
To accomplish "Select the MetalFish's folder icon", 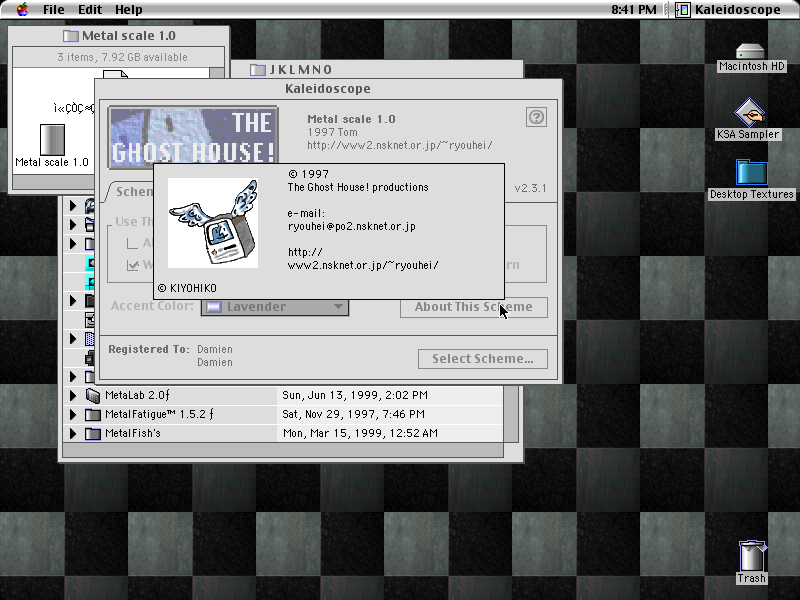I will tap(92, 434).
